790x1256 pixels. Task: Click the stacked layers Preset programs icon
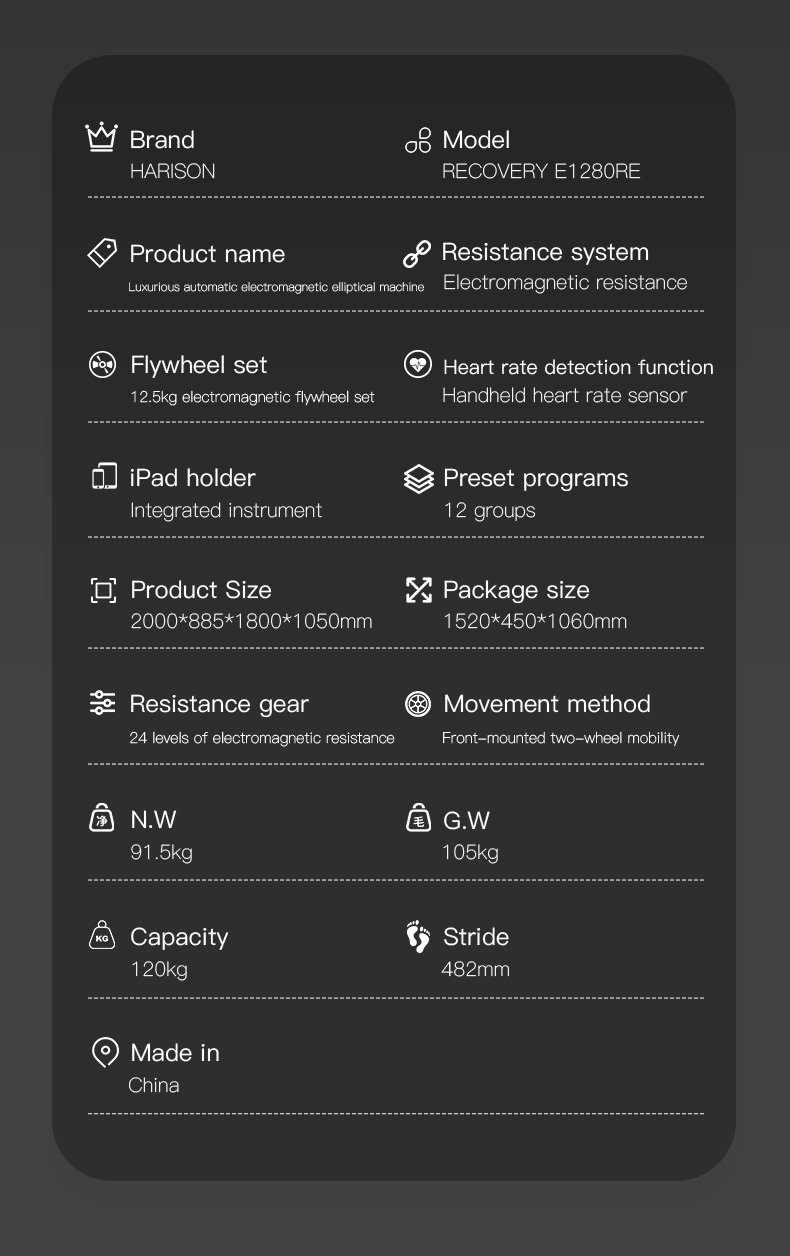click(x=418, y=479)
